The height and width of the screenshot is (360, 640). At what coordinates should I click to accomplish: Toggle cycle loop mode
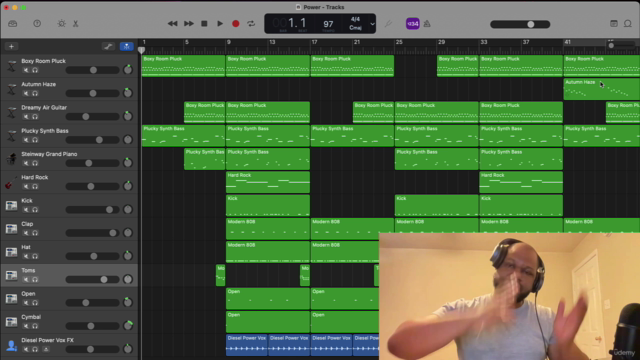(x=251, y=24)
